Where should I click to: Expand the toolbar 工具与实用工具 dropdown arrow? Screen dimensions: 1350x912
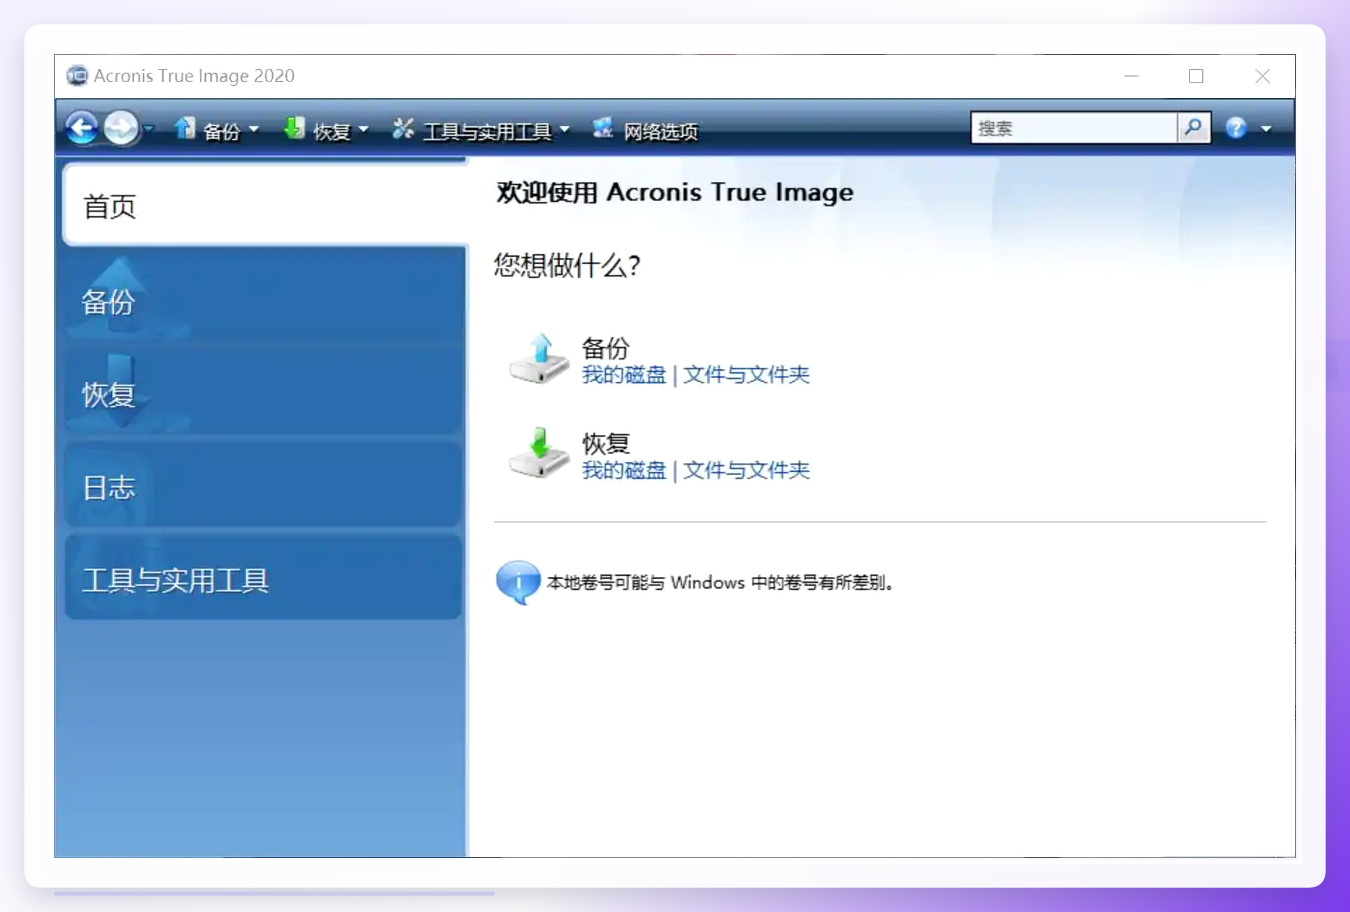pyautogui.click(x=565, y=129)
